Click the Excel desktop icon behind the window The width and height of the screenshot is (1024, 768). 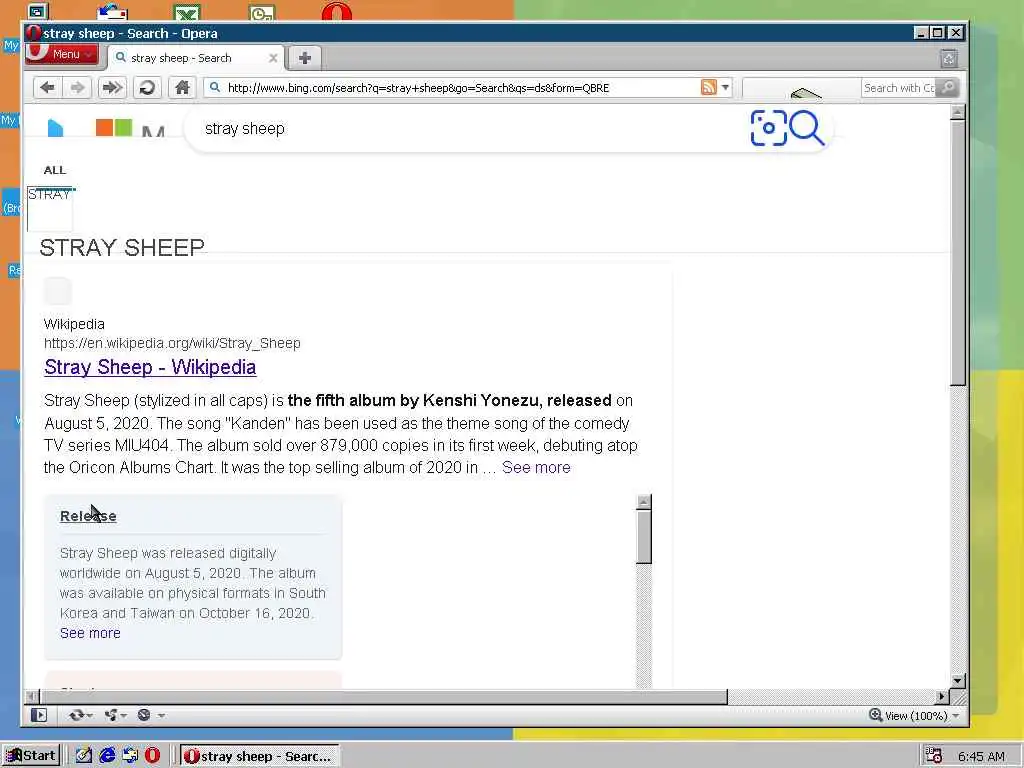(187, 12)
